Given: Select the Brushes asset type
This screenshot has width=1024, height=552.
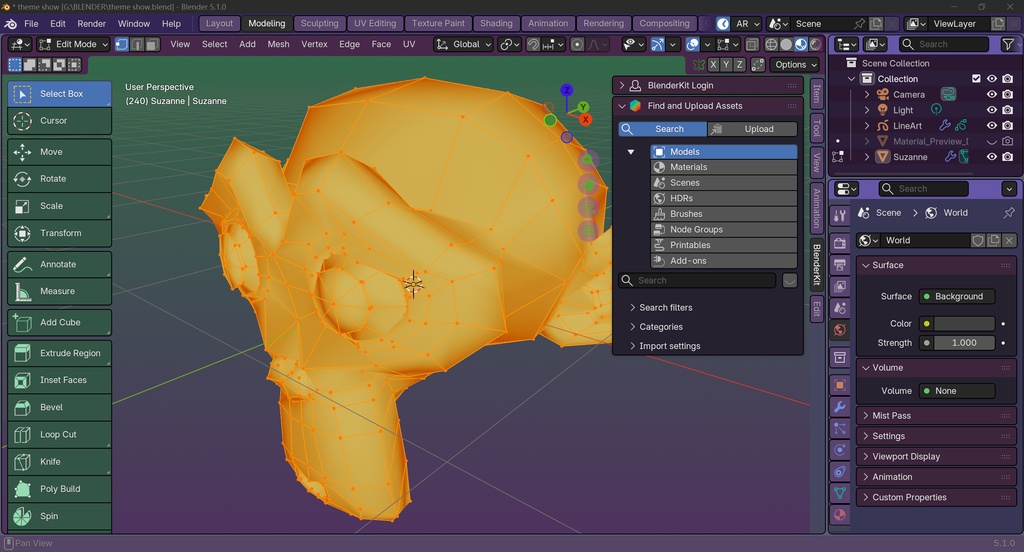Looking at the screenshot, I should [724, 214].
